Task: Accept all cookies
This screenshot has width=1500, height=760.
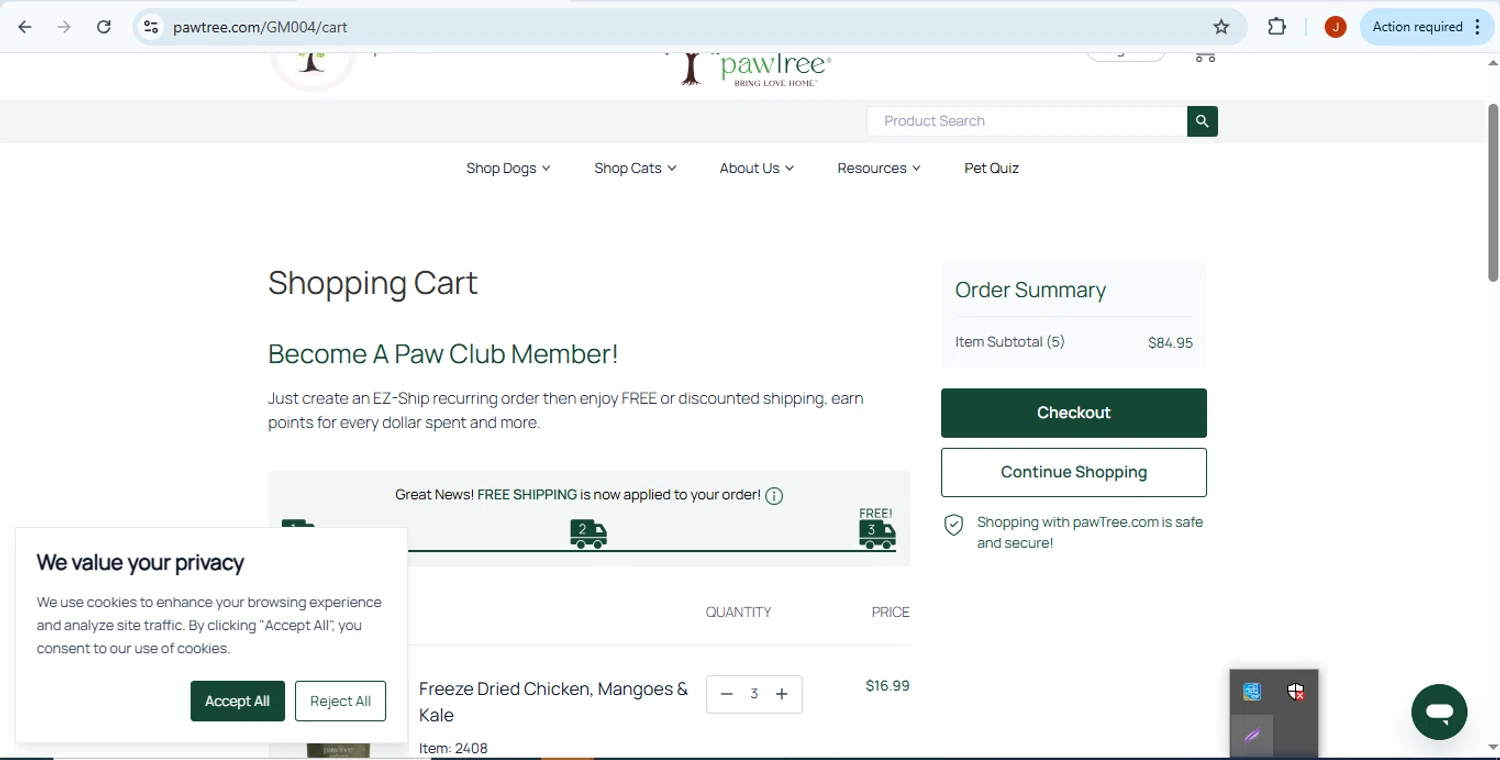Action: [x=238, y=701]
